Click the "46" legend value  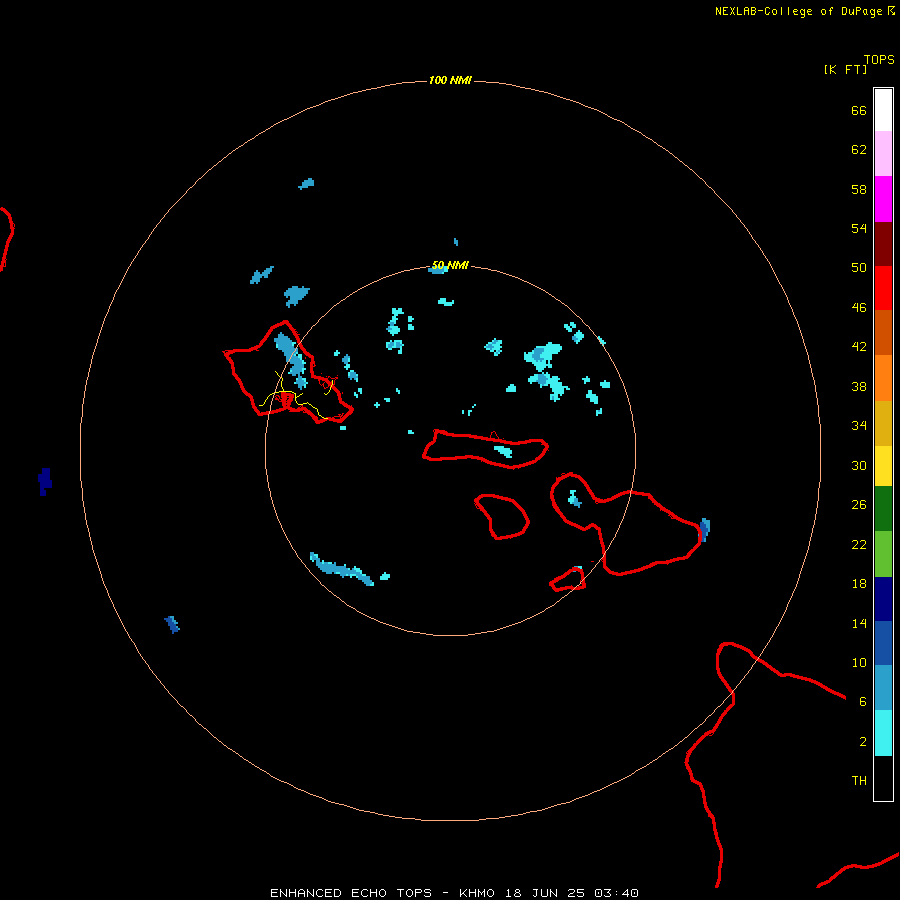[859, 308]
